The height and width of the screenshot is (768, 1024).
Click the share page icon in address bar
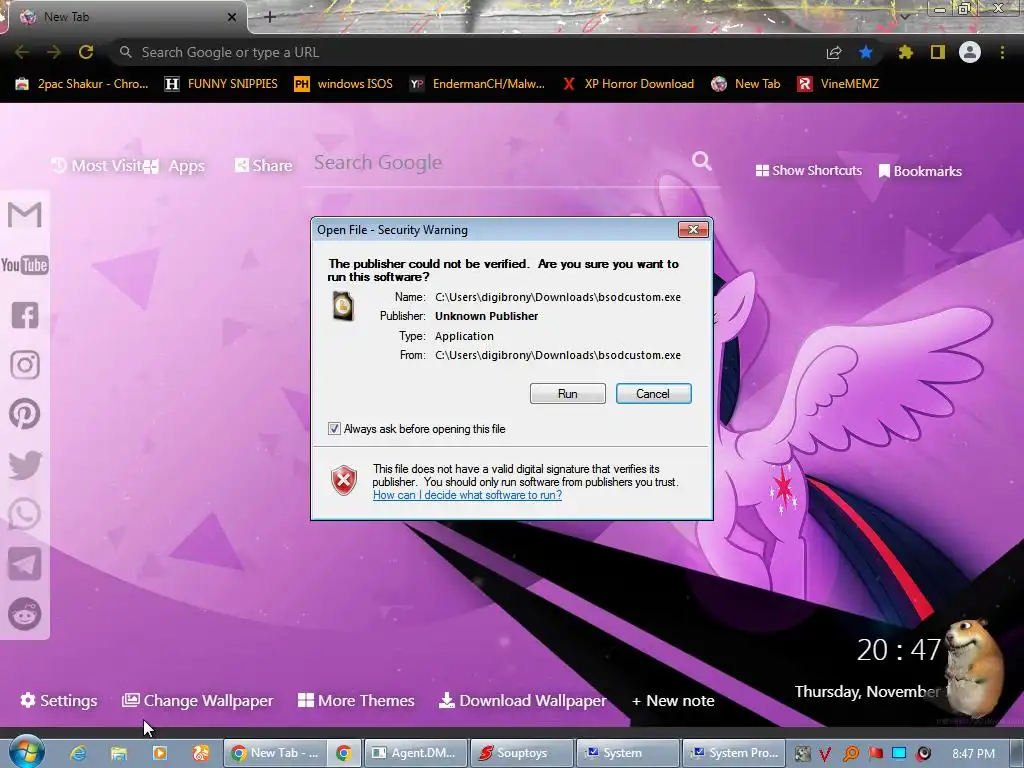pos(834,52)
